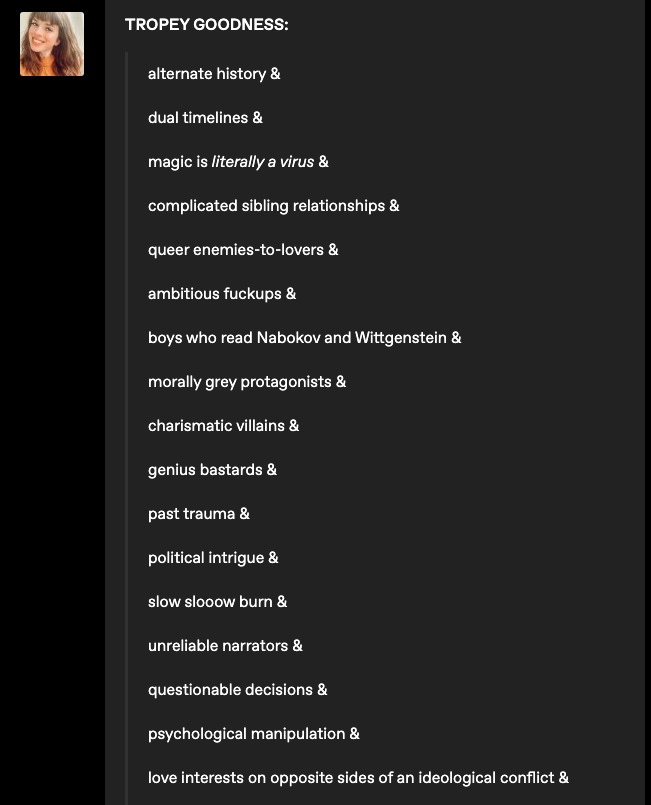Click the ideological conflict love interests line

pos(358,778)
